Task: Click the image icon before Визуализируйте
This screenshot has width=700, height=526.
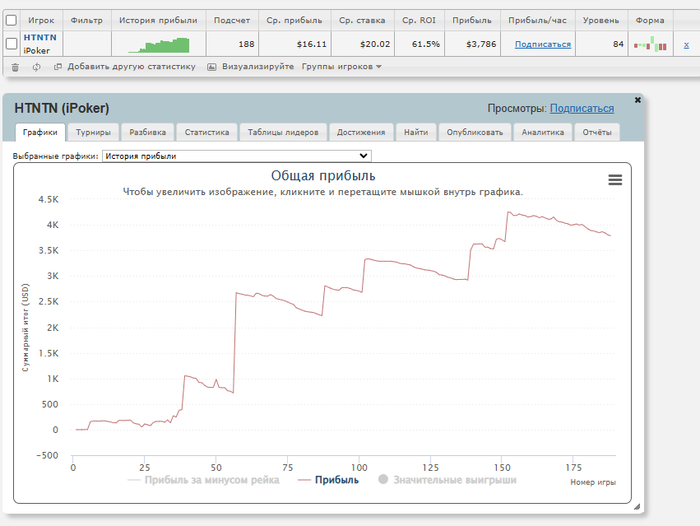Action: (x=212, y=67)
